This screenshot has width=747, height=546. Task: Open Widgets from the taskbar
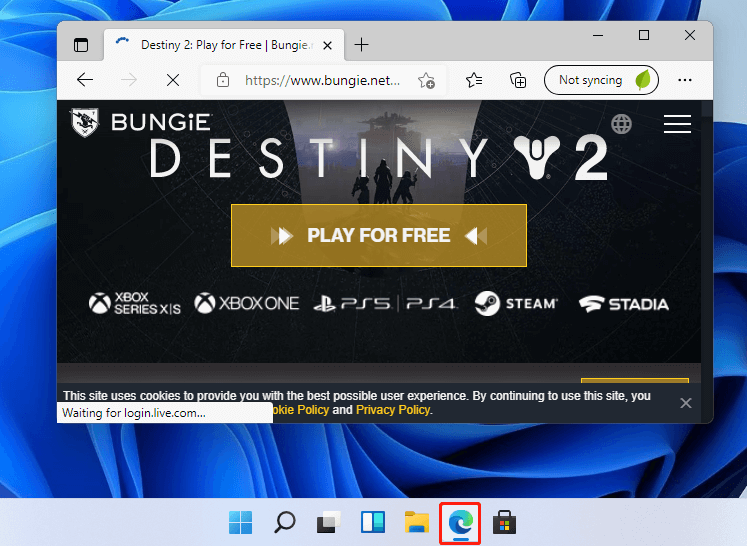[x=373, y=523]
